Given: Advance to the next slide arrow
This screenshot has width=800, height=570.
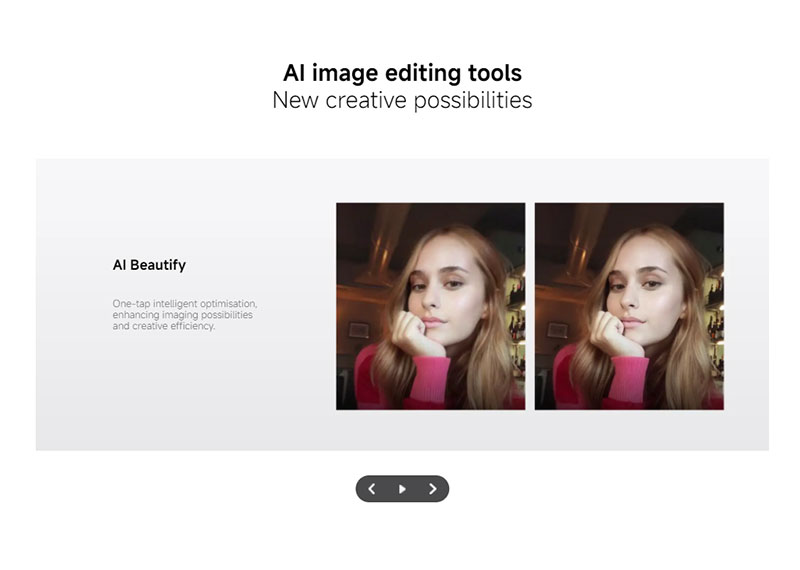Looking at the screenshot, I should tap(433, 489).
